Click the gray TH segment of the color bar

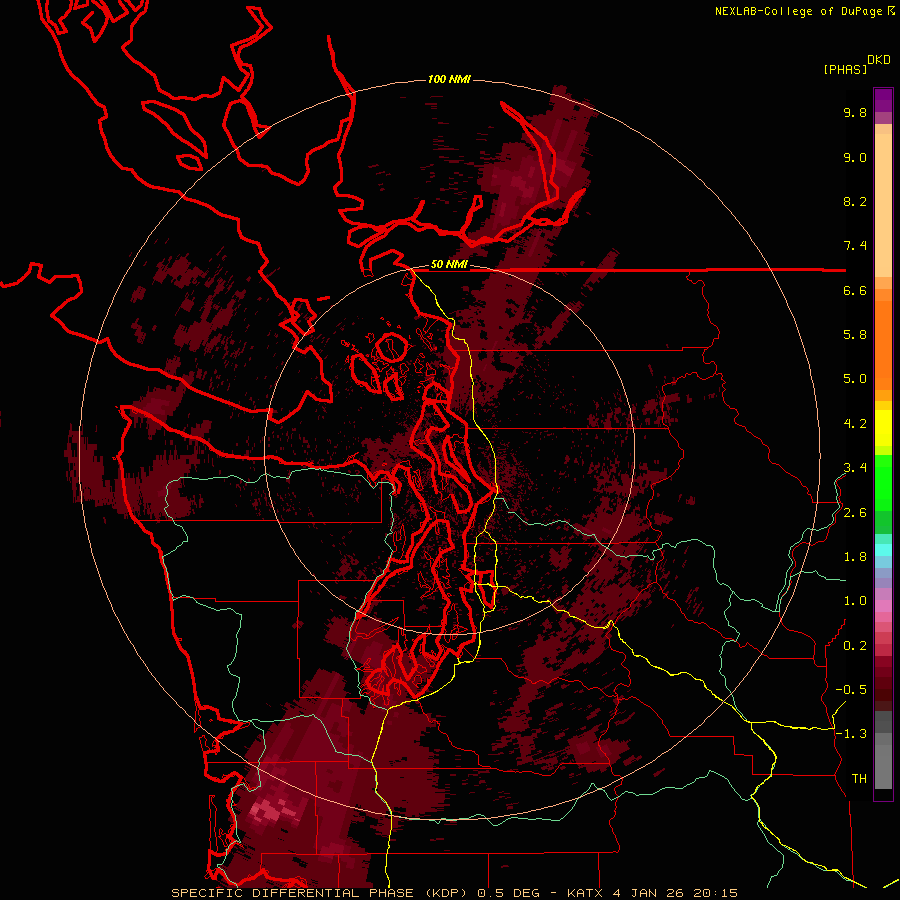coord(883,766)
